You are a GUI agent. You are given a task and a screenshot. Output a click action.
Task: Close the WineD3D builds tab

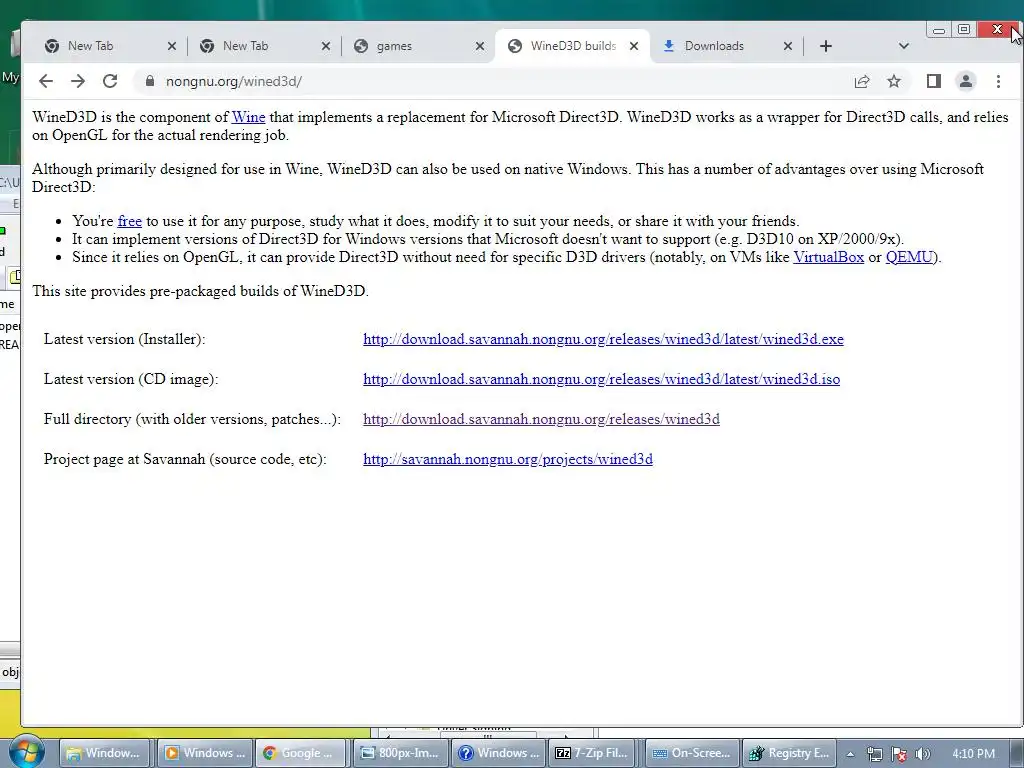tap(634, 46)
